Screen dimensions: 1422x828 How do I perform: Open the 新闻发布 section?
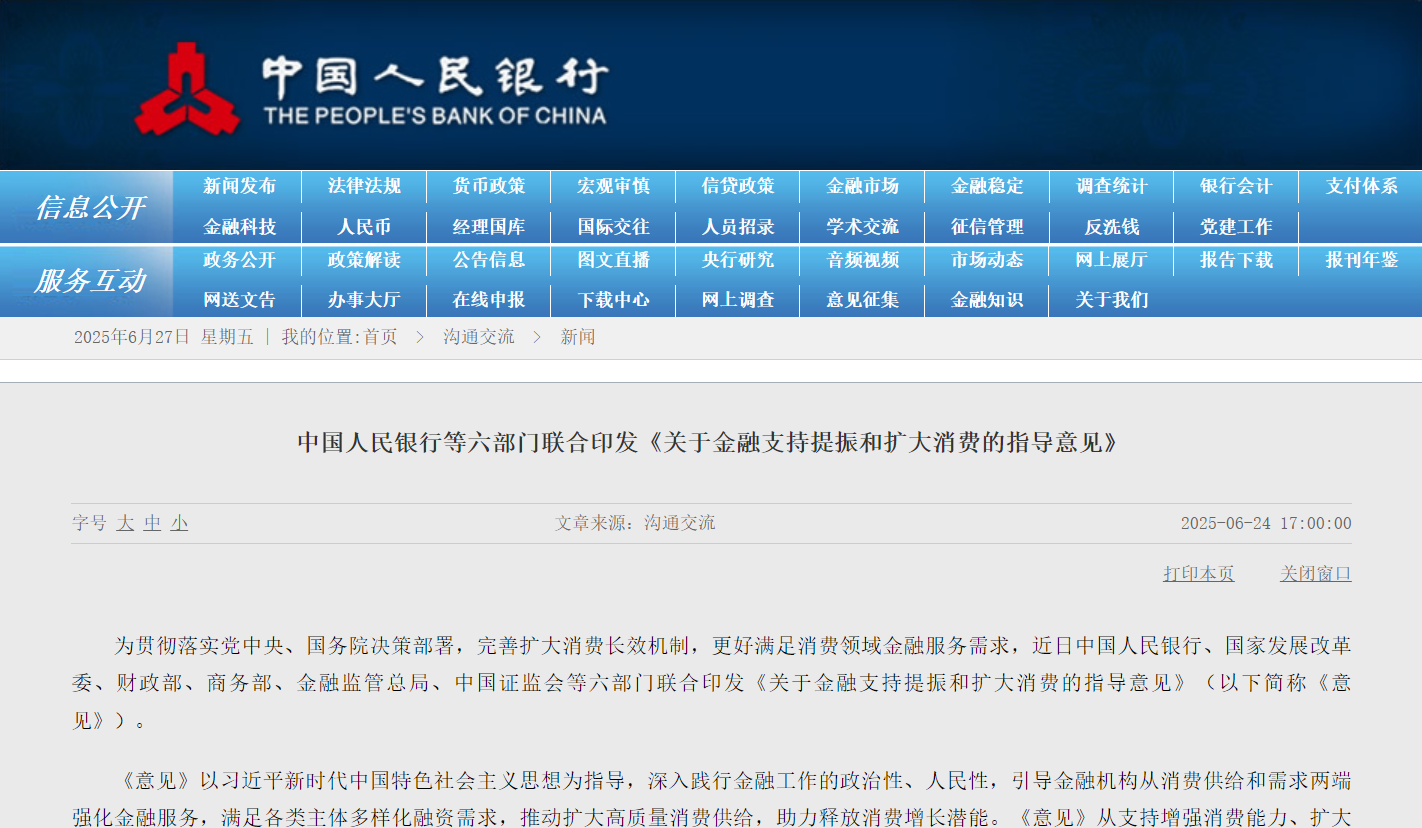(237, 186)
